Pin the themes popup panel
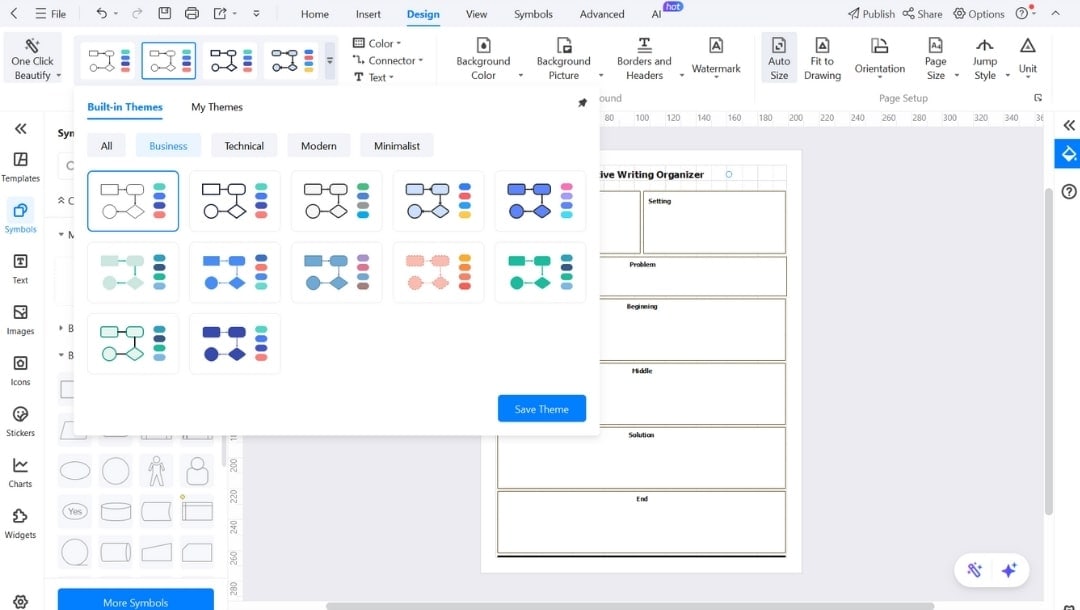The height and width of the screenshot is (610, 1080). (x=582, y=103)
